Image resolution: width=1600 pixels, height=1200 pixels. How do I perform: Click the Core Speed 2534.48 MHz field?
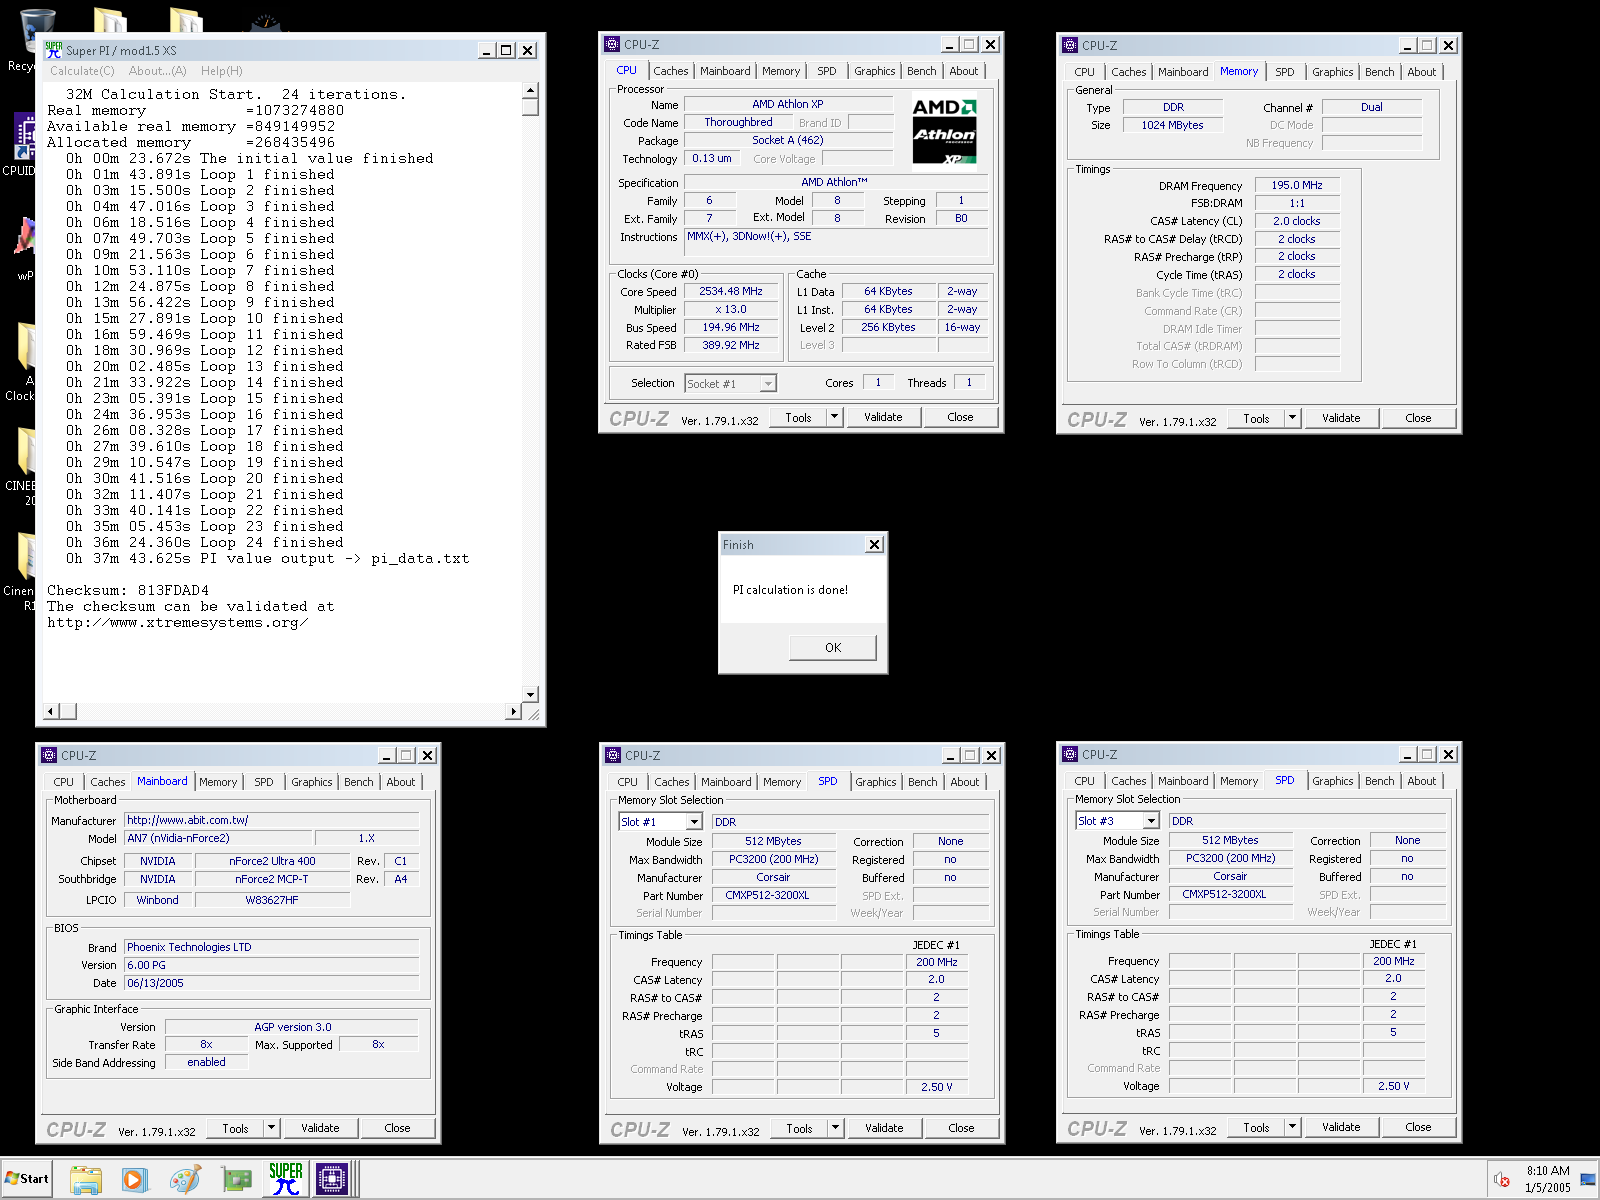(731, 292)
